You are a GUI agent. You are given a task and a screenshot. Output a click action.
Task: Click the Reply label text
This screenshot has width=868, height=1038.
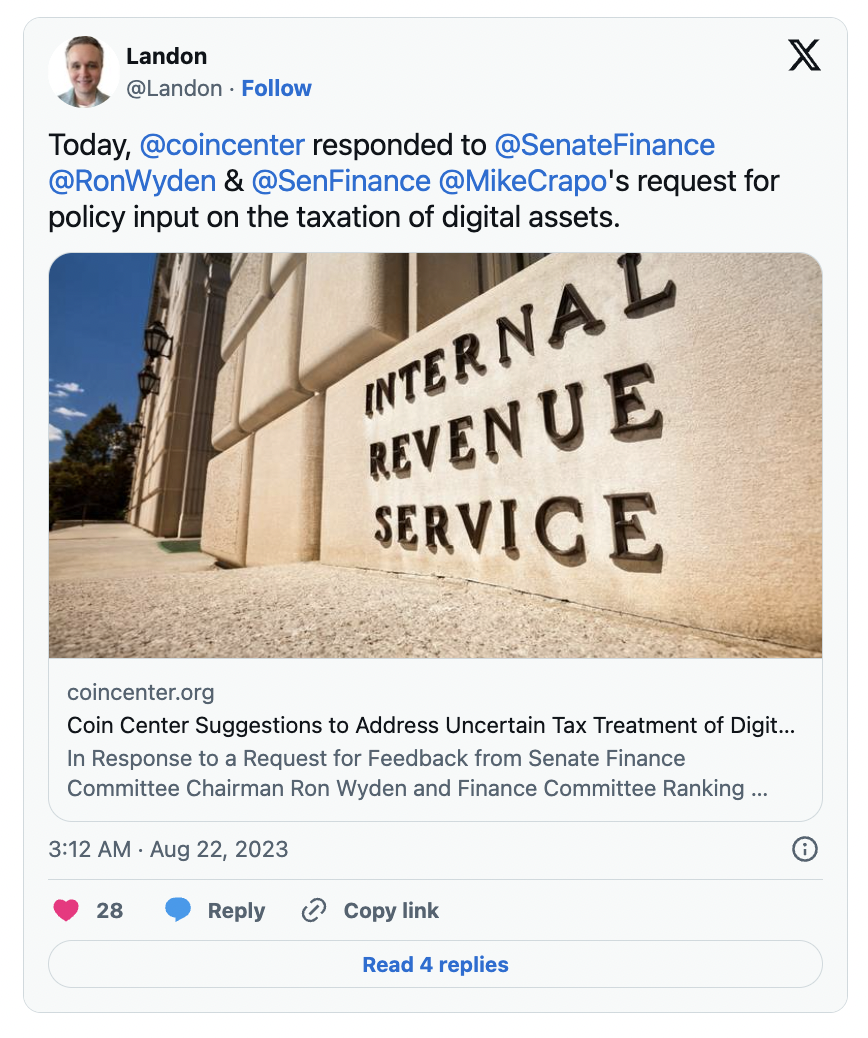point(236,911)
